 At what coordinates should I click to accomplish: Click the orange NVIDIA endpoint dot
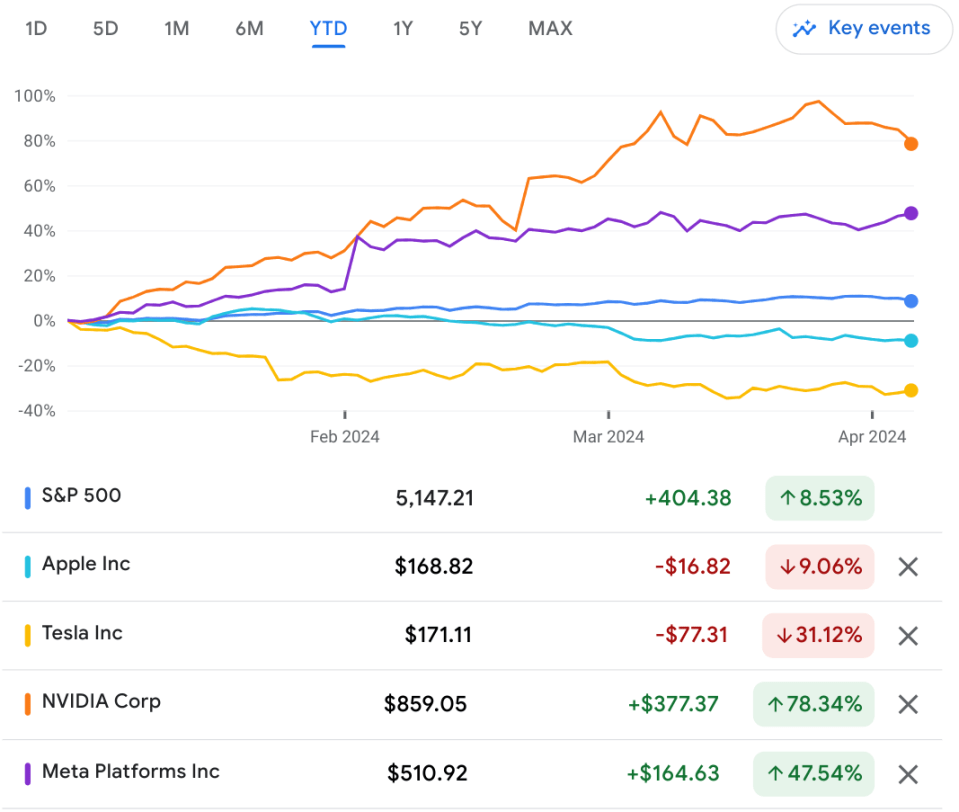coord(911,144)
